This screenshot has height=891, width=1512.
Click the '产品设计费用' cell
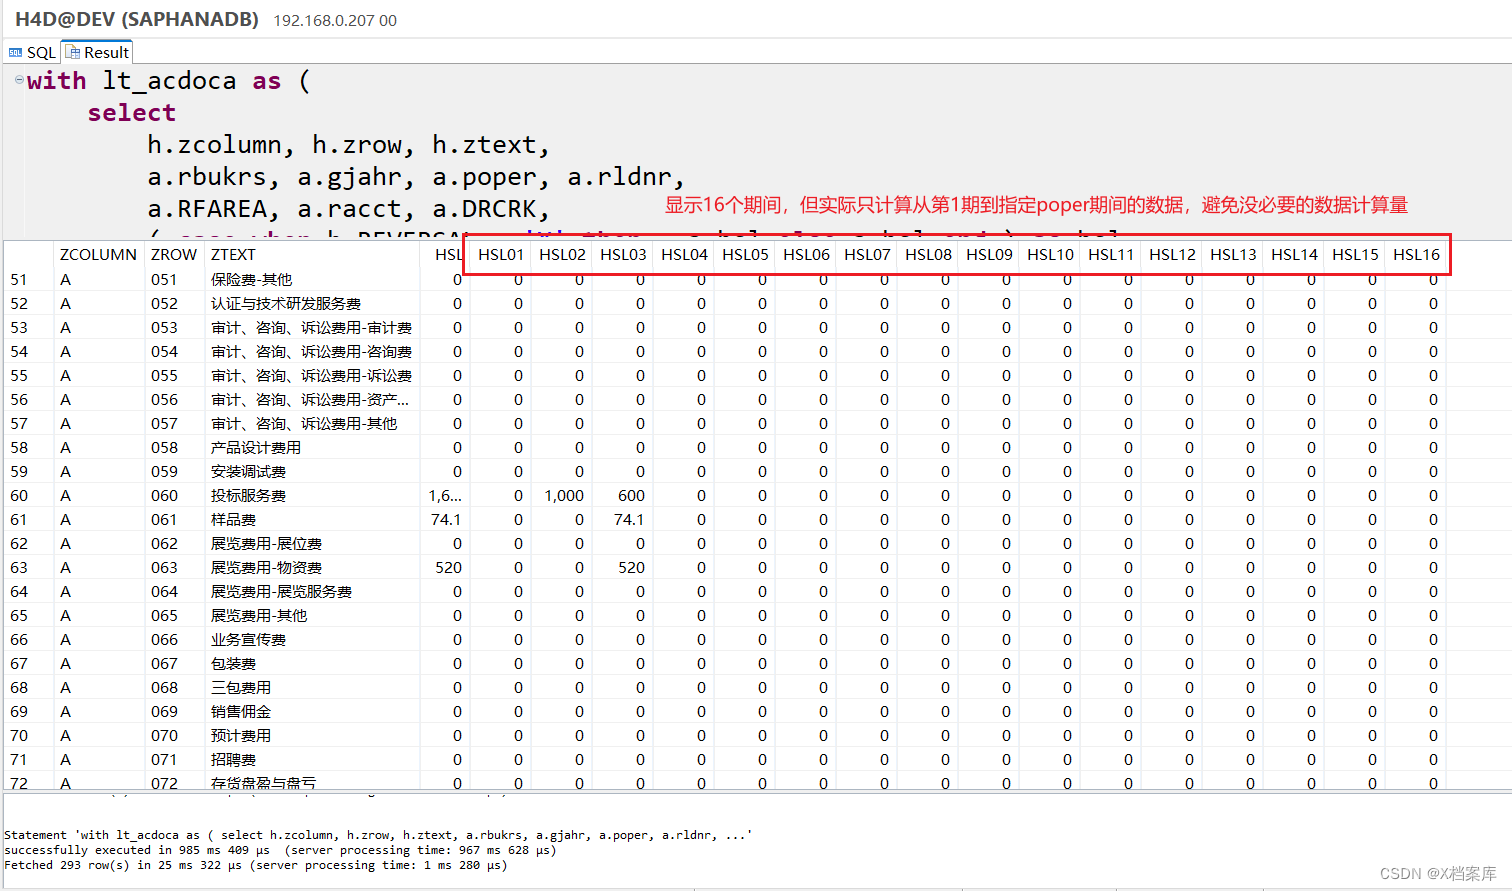[x=255, y=447]
